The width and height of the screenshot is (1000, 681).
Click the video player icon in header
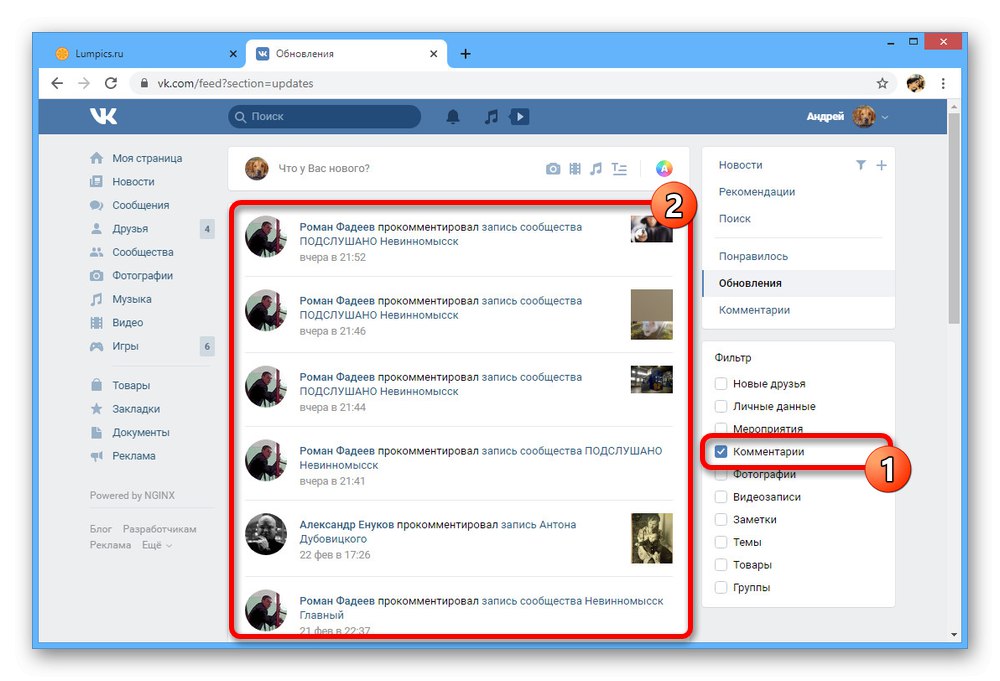coord(519,117)
